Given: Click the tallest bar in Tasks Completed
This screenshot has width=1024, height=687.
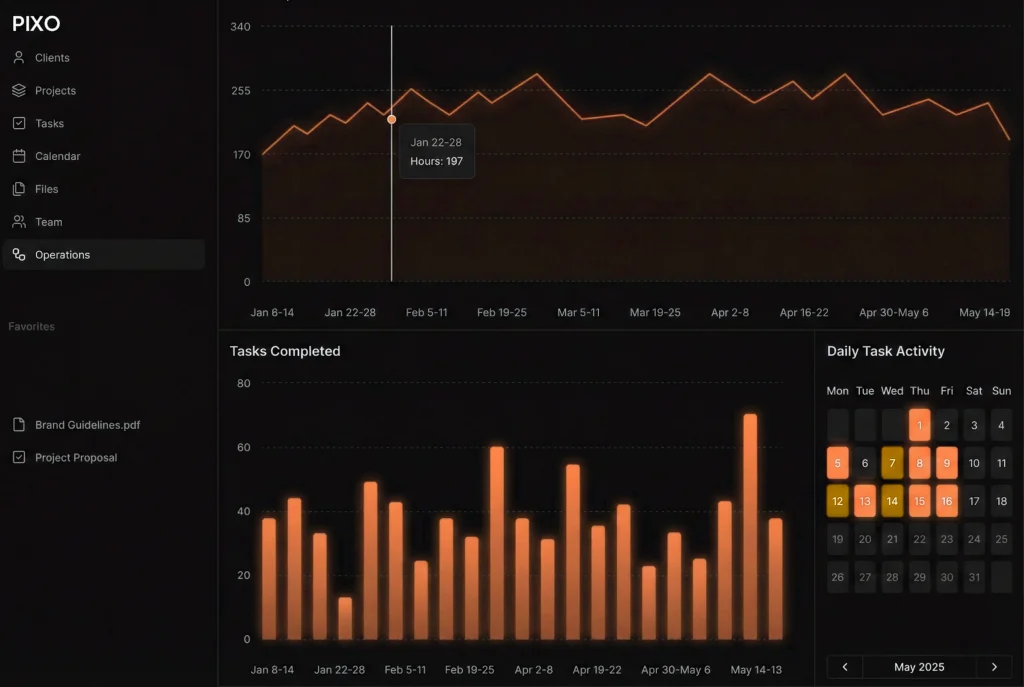Looking at the screenshot, I should click(x=750, y=526).
